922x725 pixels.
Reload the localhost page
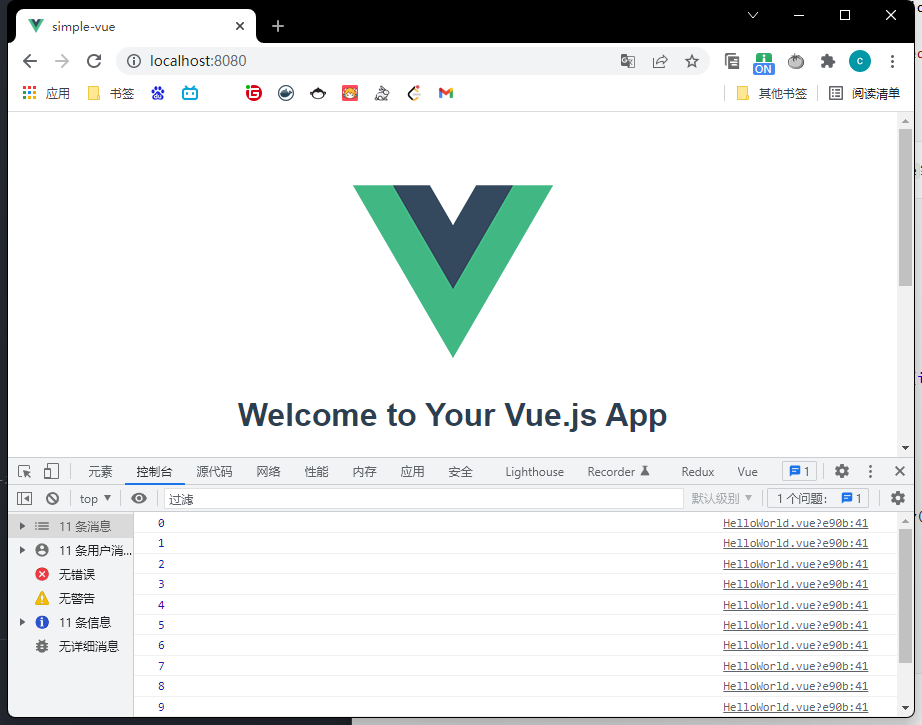pyautogui.click(x=94, y=61)
